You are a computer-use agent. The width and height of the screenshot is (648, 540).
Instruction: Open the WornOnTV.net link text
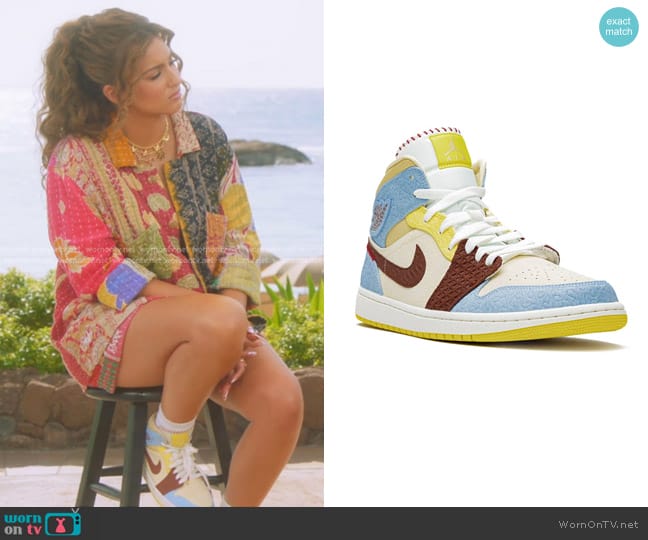point(598,525)
